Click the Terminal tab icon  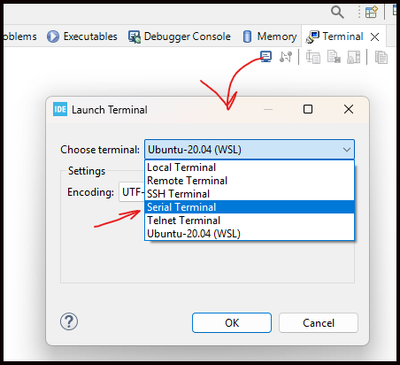click(x=312, y=37)
